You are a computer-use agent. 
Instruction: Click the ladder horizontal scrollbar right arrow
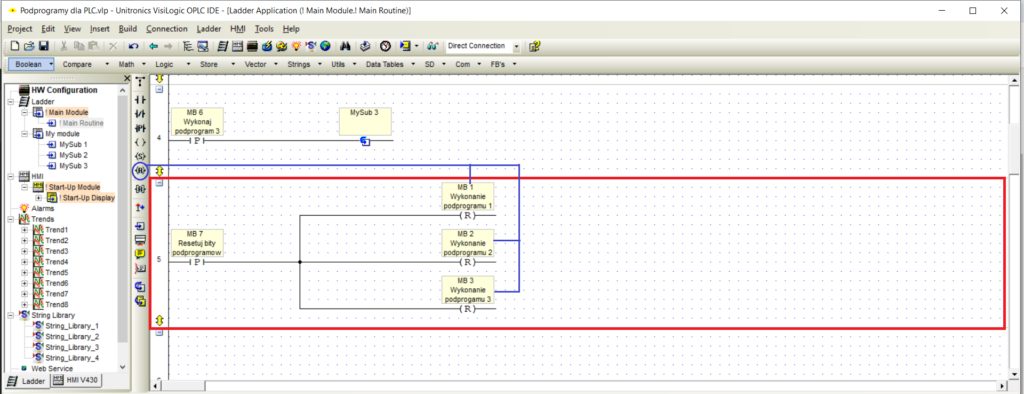point(1002,385)
